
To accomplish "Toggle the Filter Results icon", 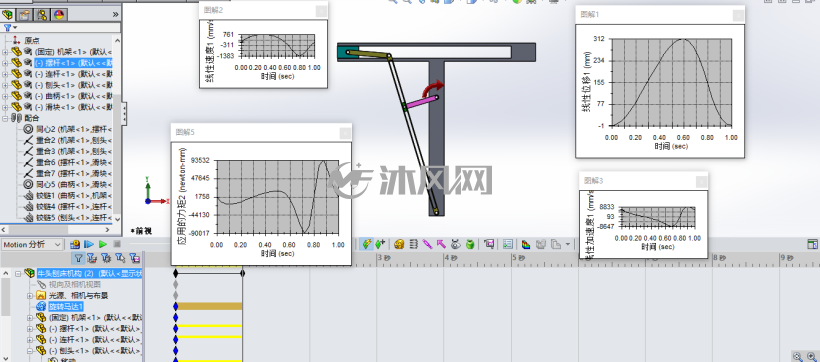I will (x=134, y=257).
